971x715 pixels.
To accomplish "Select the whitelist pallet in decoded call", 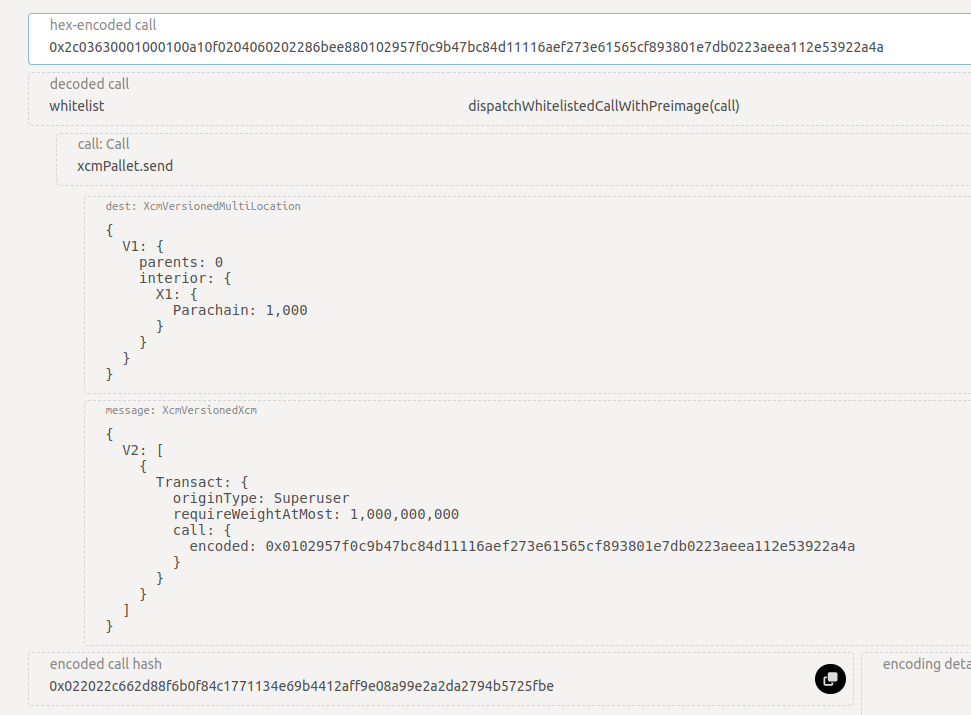I will coord(77,106).
